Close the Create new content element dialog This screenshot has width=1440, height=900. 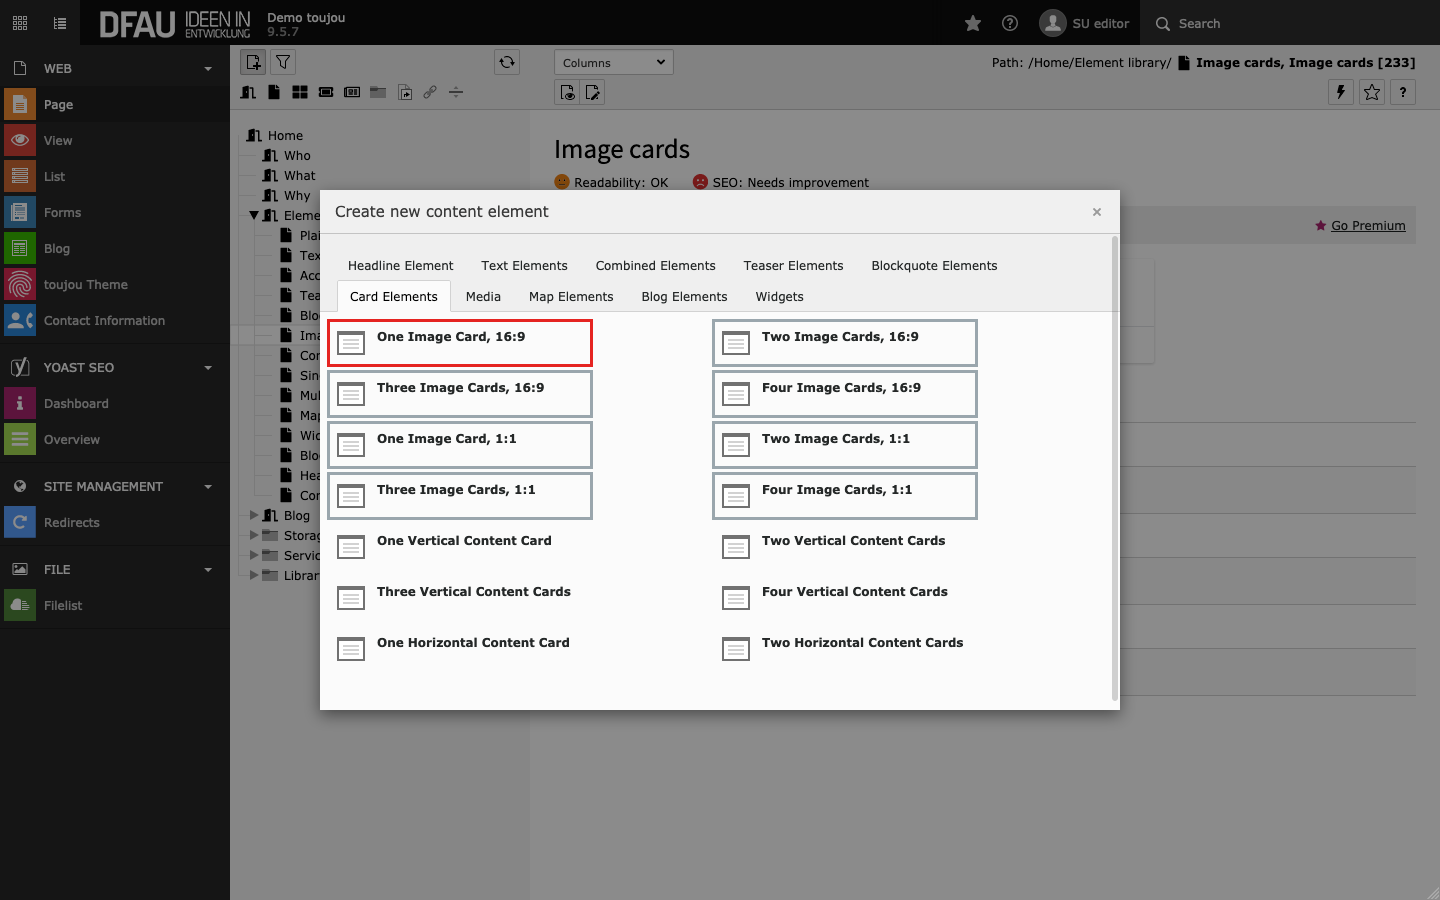point(1097,212)
